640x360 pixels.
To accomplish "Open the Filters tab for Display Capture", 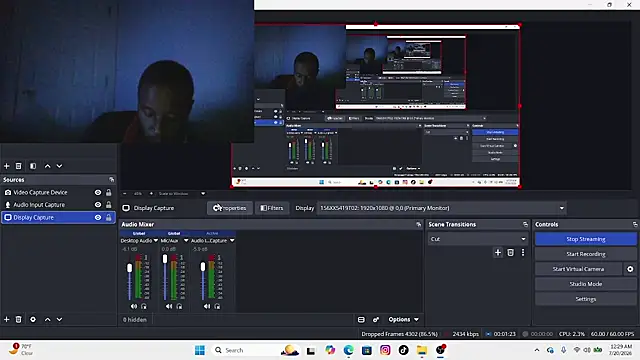I will [x=272, y=208].
